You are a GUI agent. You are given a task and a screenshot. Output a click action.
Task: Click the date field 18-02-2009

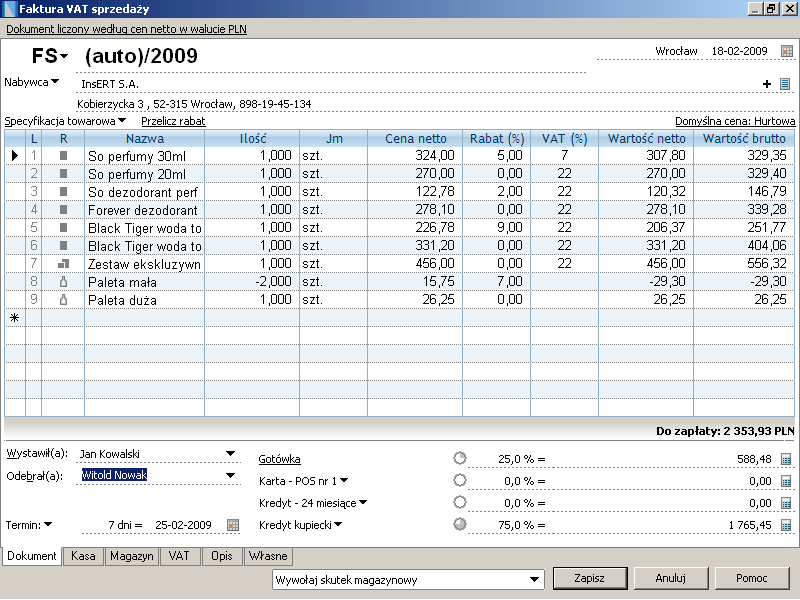click(x=739, y=51)
